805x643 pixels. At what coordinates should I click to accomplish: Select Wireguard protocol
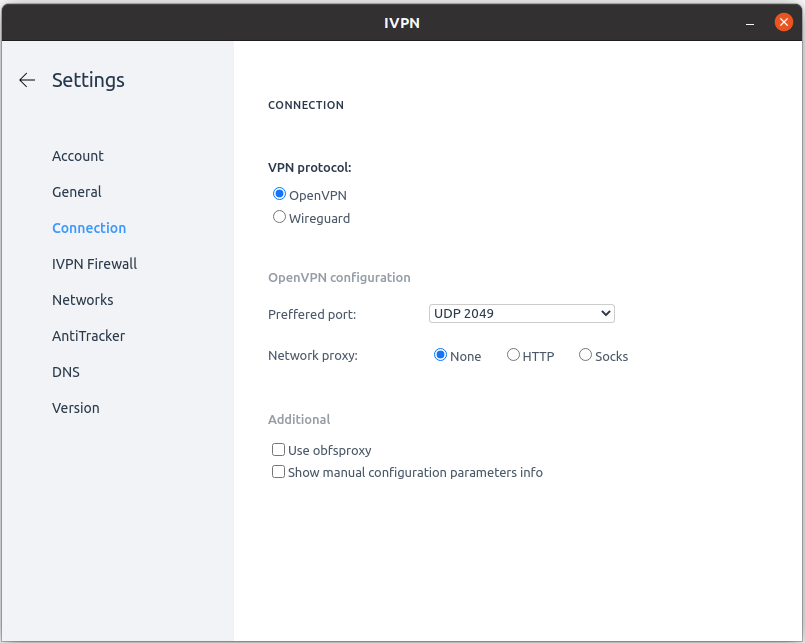pos(279,217)
